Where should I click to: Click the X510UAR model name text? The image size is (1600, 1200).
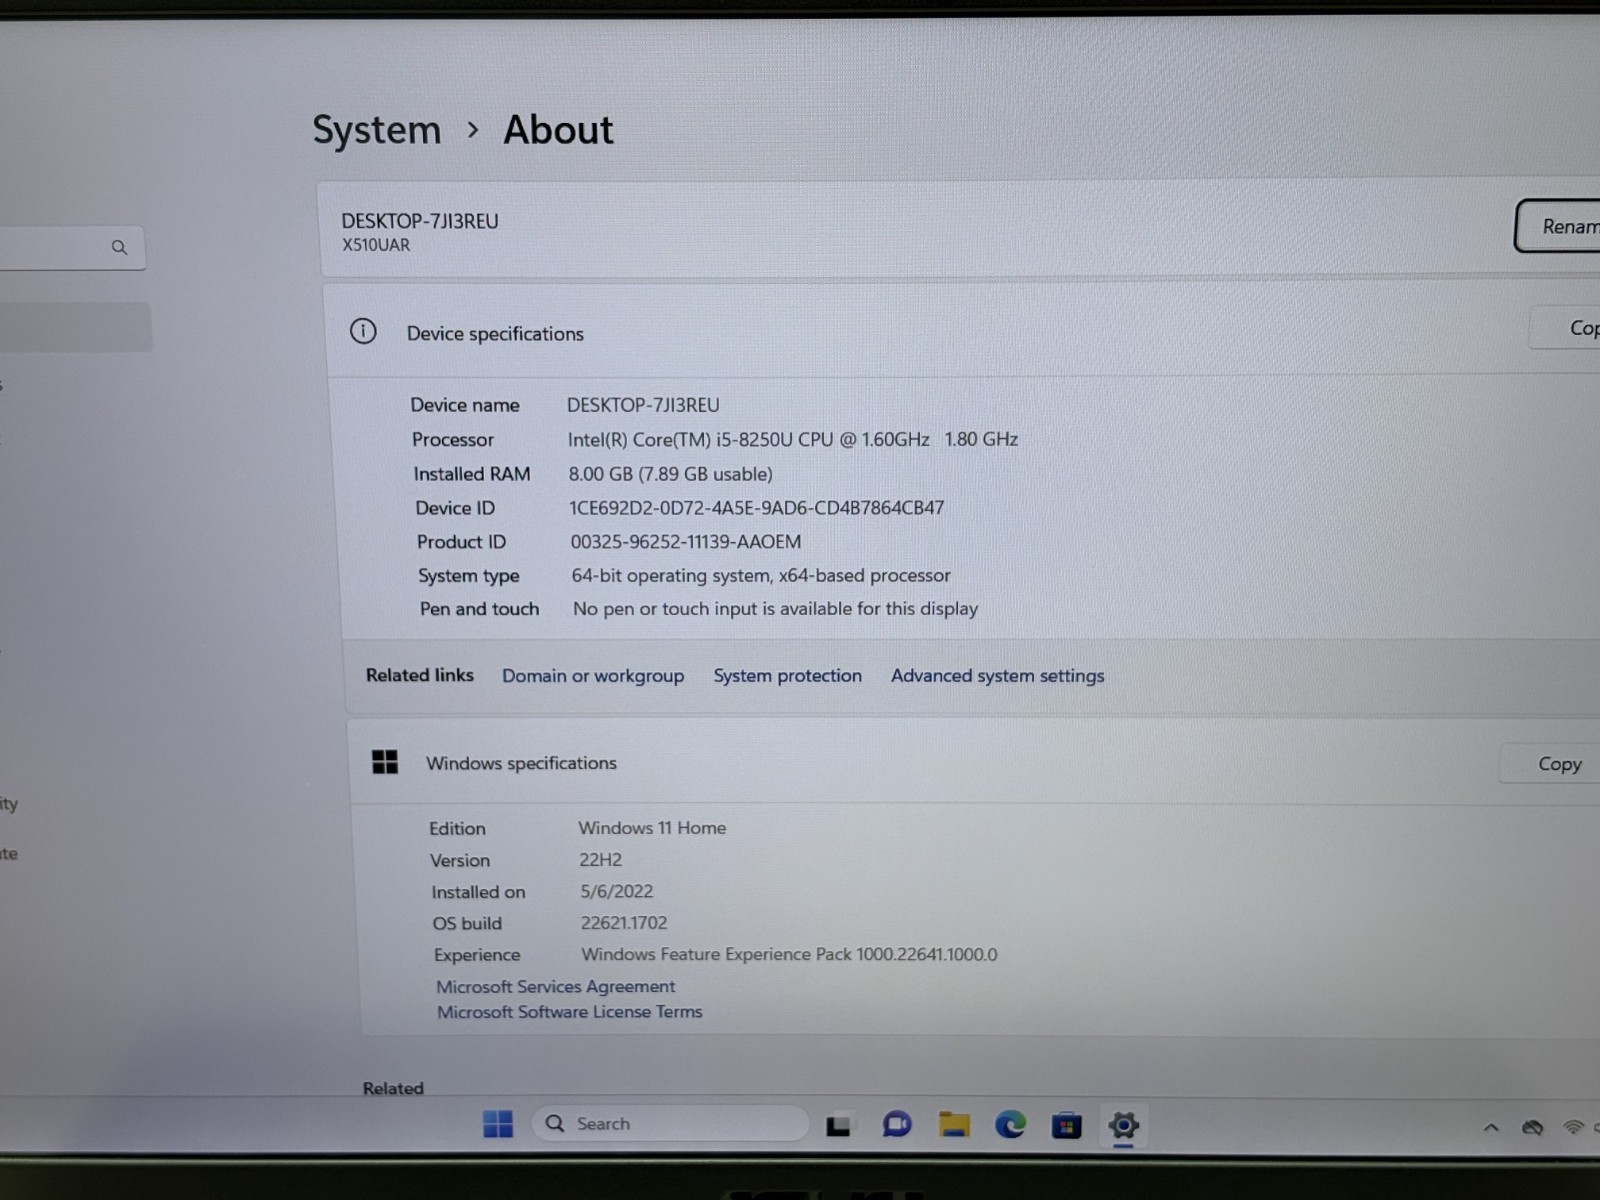tap(376, 245)
